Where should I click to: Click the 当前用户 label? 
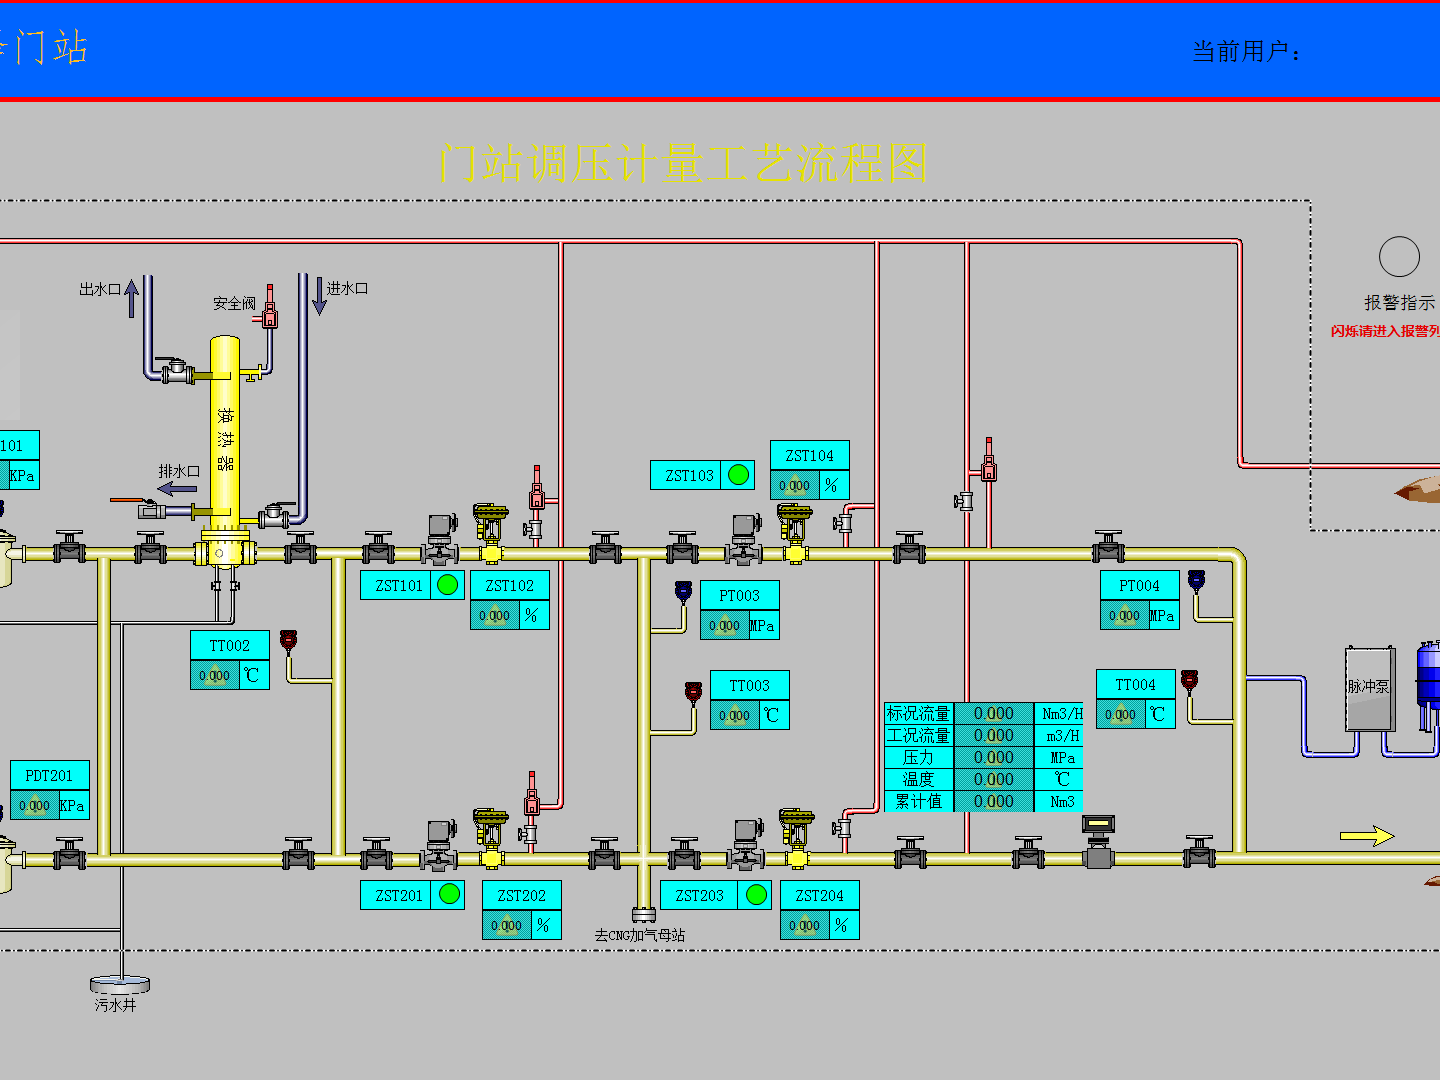(x=1247, y=51)
